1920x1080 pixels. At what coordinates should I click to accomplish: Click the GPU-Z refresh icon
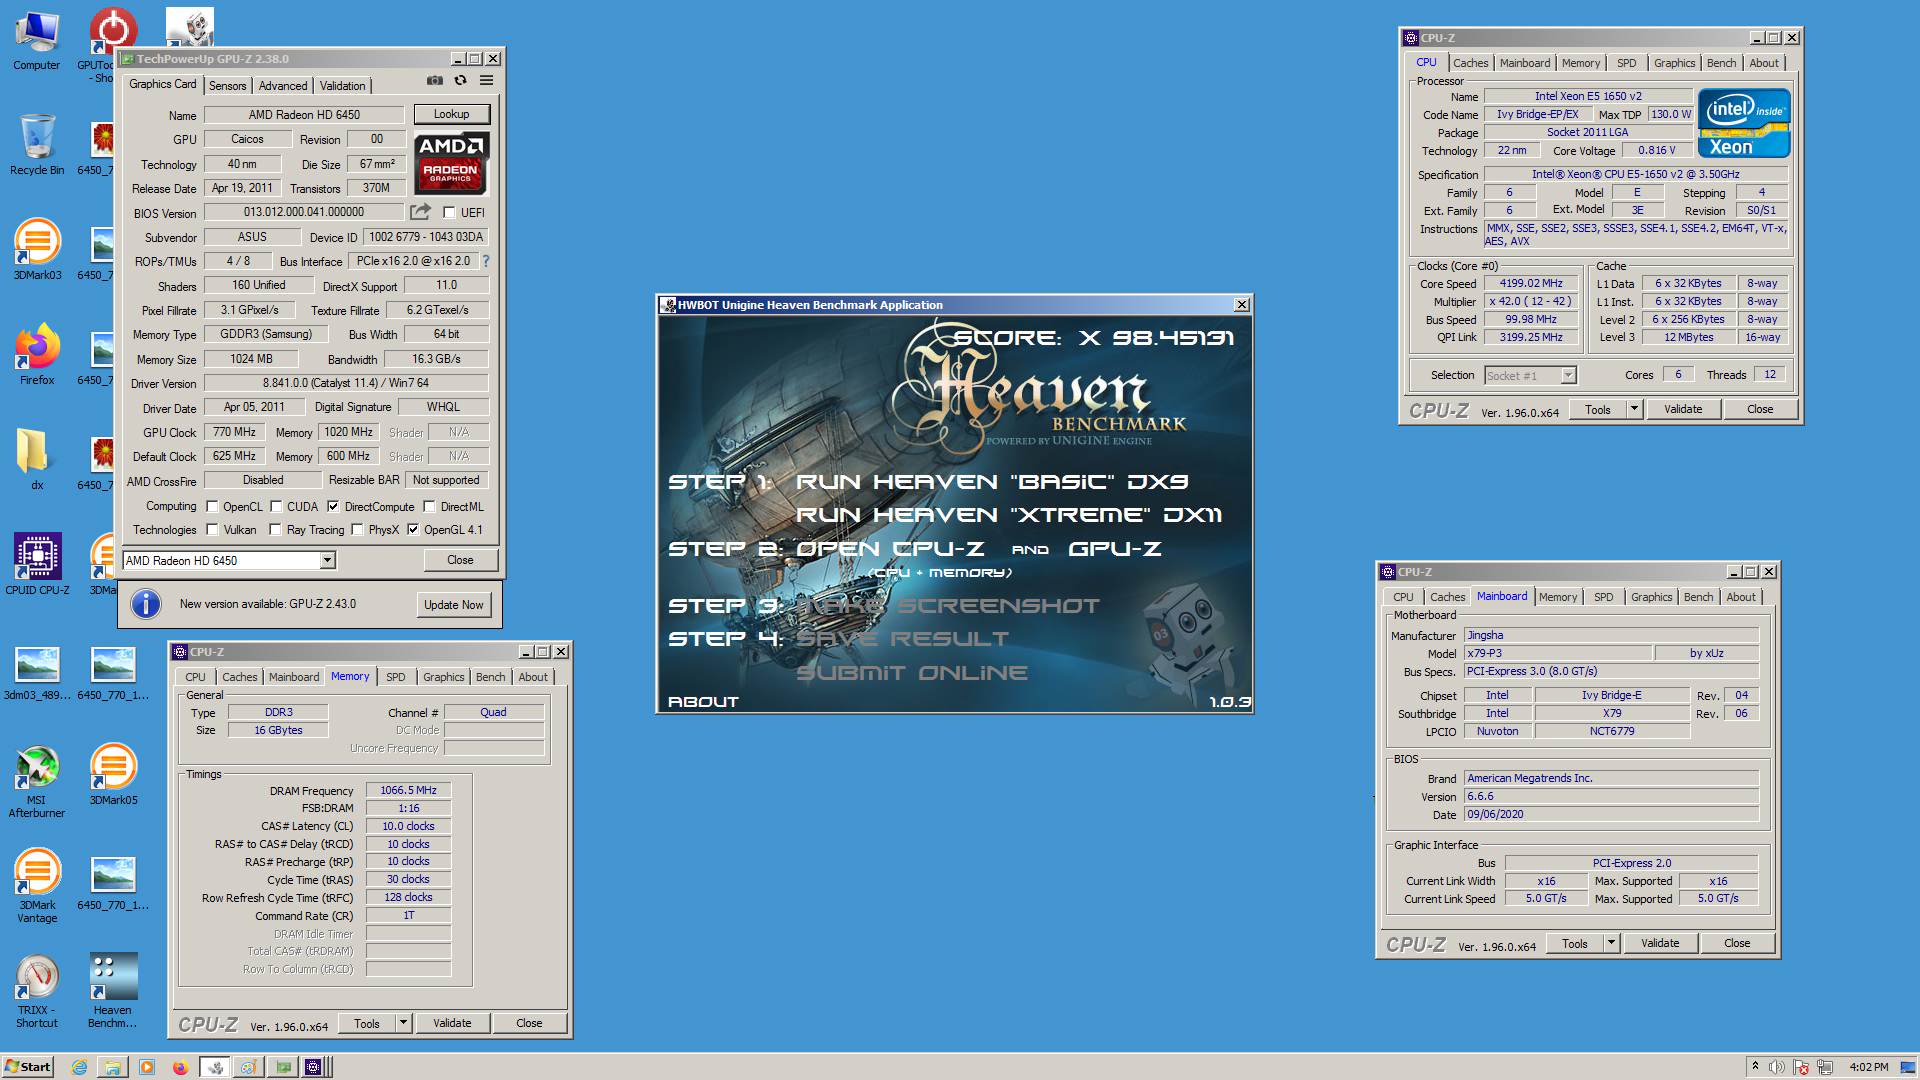460,81
